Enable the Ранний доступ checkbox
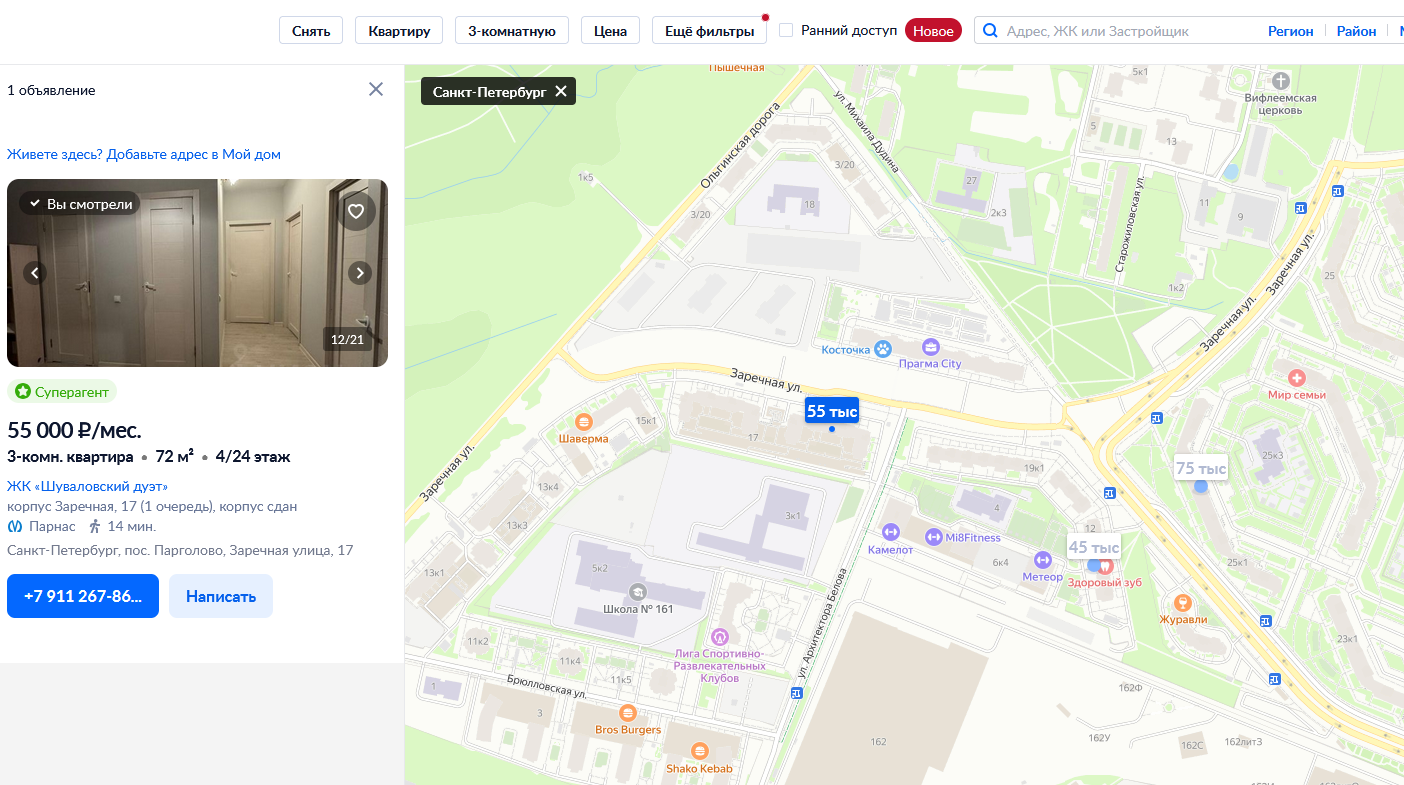Image resolution: width=1404 pixels, height=785 pixels. pyautogui.click(x=786, y=30)
